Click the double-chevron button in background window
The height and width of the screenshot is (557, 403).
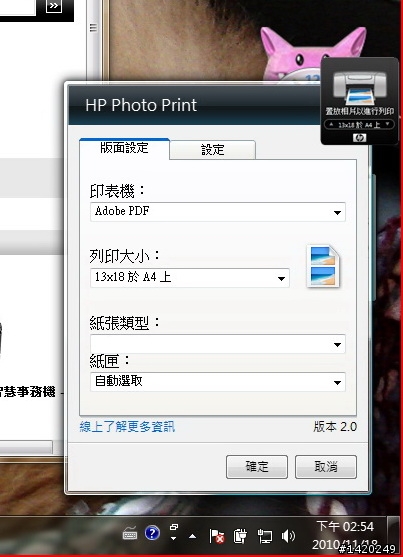click(x=54, y=6)
